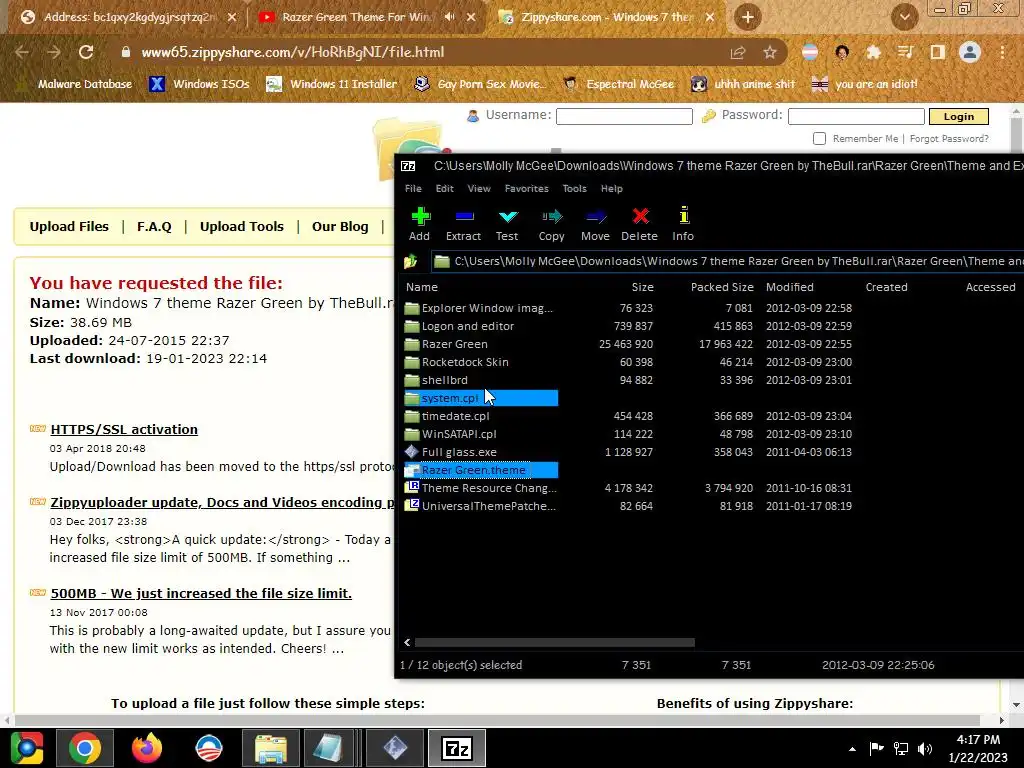Select the Copy toolbar icon in 7-Zip
Viewport: 1024px width, 768px height.
[x=551, y=224]
